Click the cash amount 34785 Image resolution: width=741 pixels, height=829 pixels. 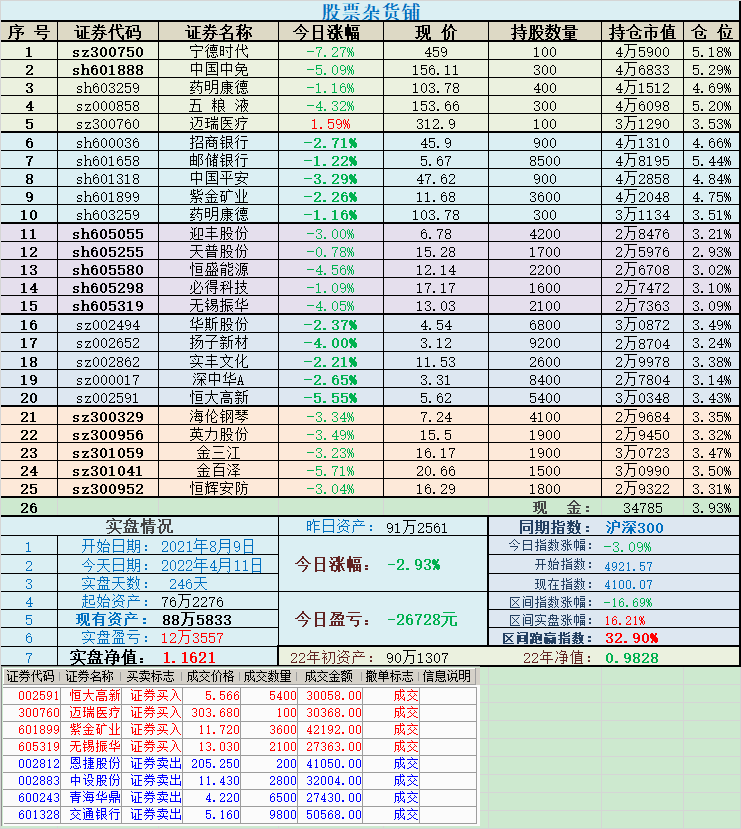click(x=642, y=508)
